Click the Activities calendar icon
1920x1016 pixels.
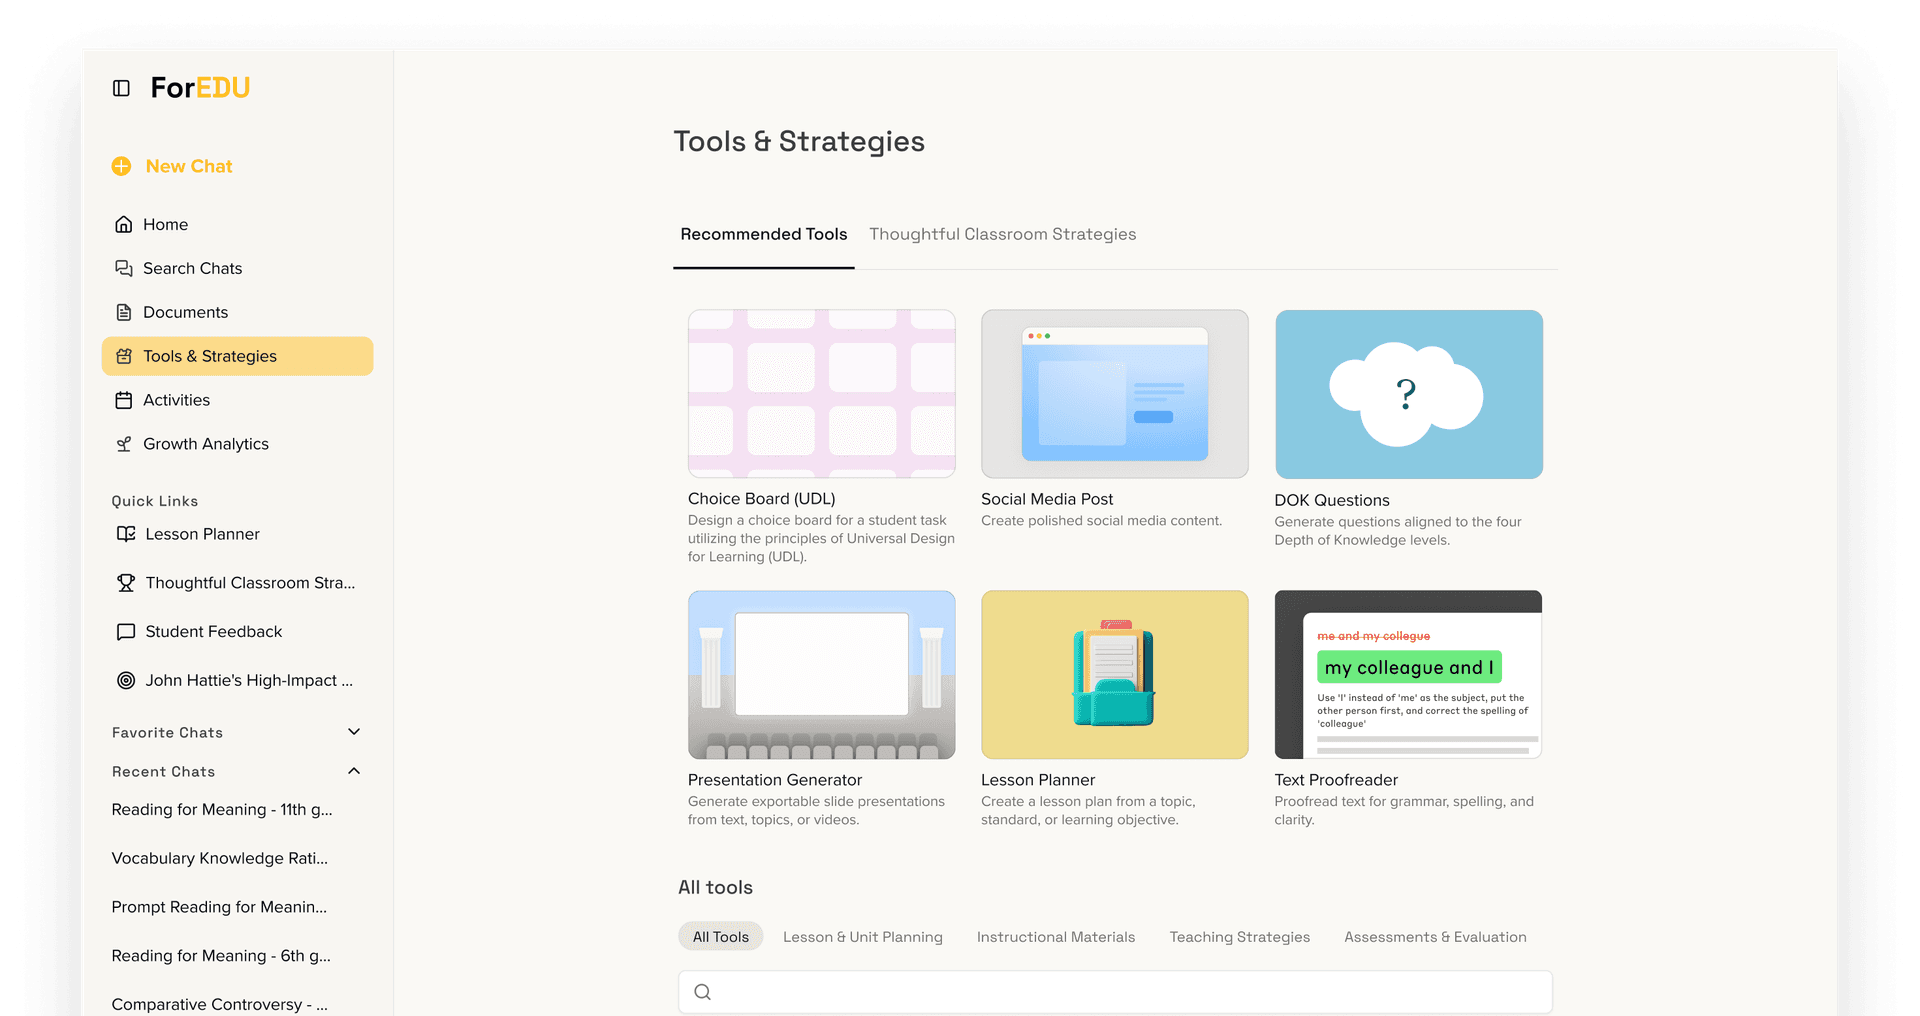(x=124, y=400)
